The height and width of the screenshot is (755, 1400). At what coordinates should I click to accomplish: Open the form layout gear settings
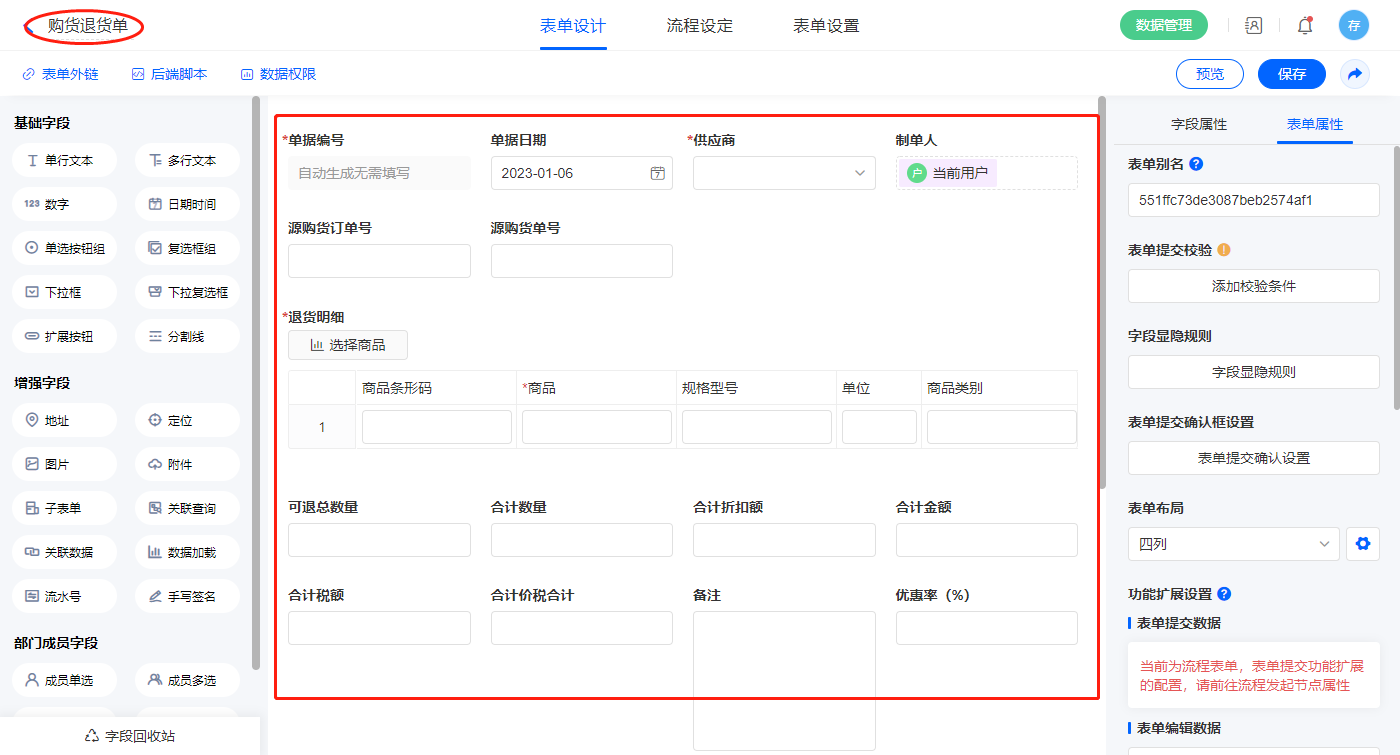[x=1361, y=544]
